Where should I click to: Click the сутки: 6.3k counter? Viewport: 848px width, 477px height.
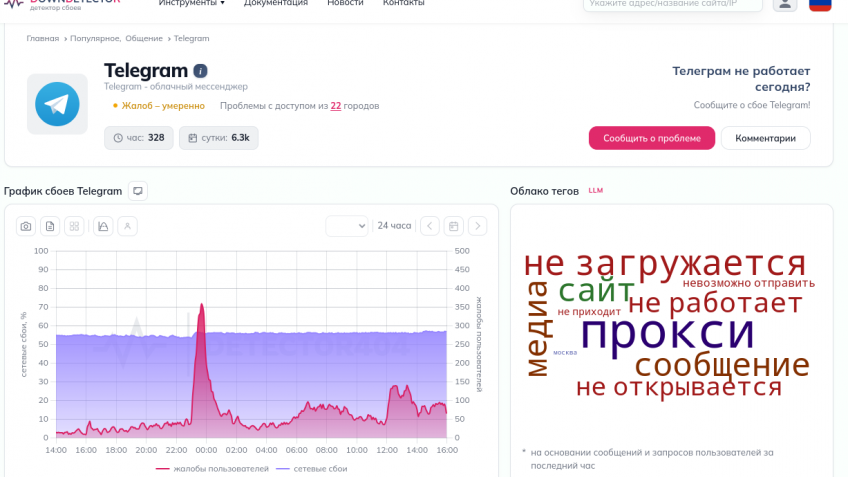[218, 138]
